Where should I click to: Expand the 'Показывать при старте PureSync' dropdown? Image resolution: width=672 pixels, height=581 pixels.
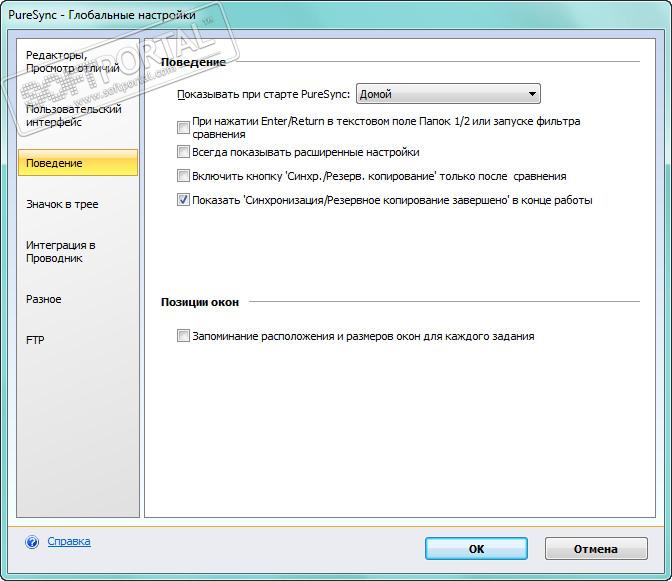448,94
